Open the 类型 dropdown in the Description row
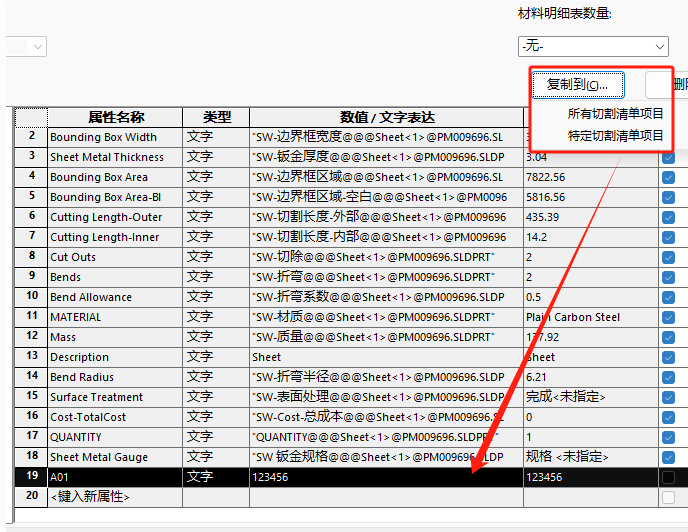 216,357
